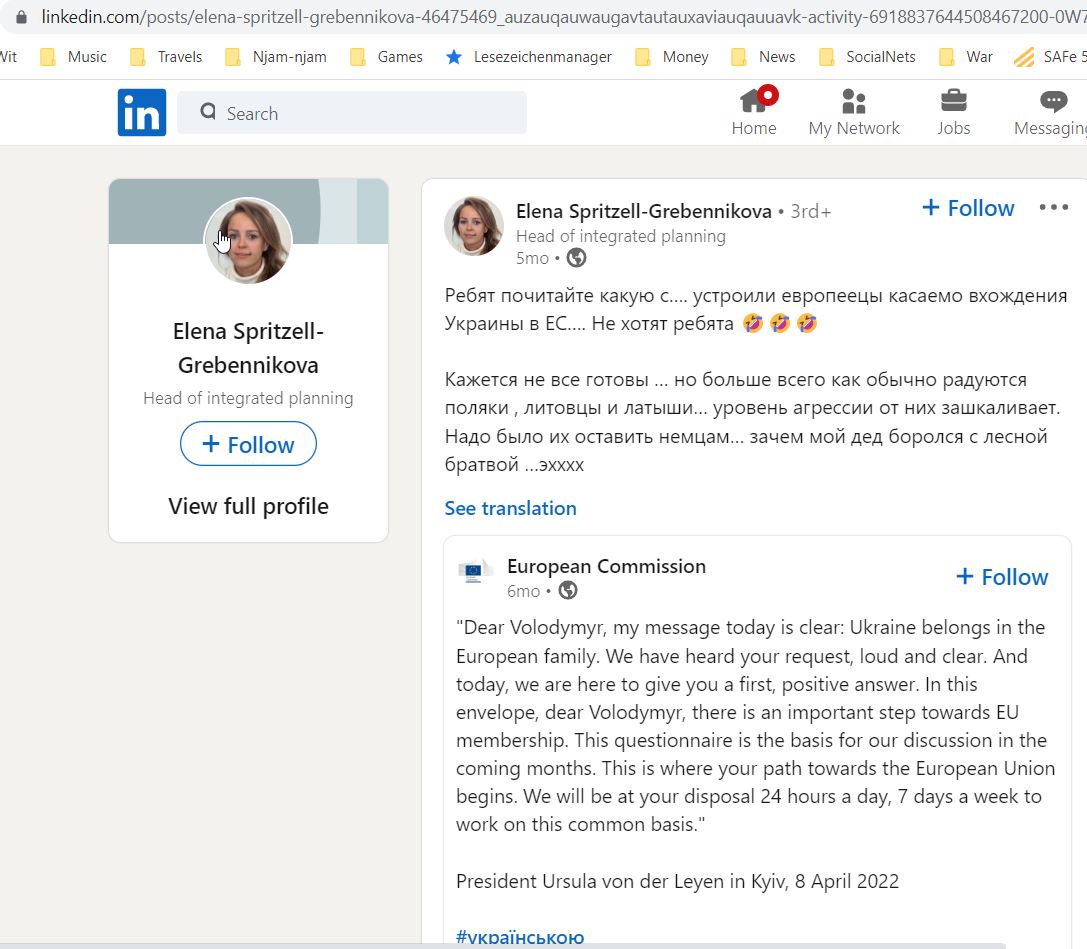The image size is (1087, 949).
Task: Click the LinkedIn logo icon
Action: (141, 112)
